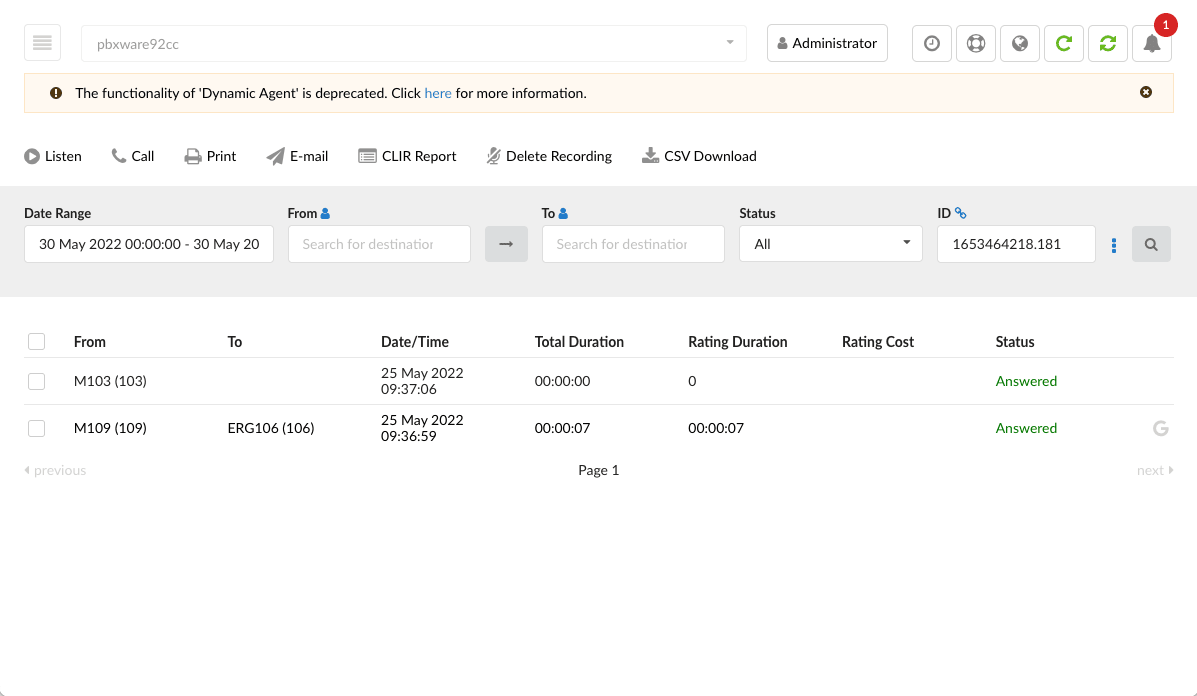Dismiss the Dynamic Agent deprecation banner
The image size is (1197, 696).
tap(1146, 92)
